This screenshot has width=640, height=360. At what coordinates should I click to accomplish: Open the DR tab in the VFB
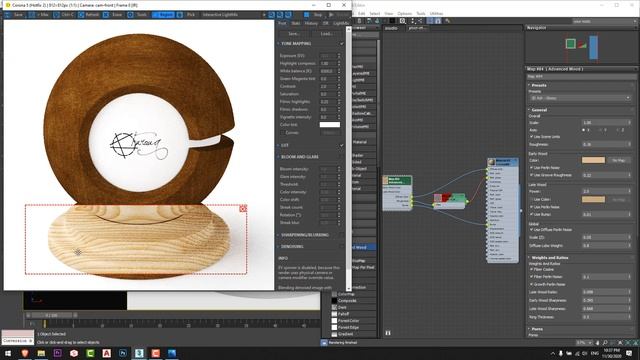tap(325, 24)
